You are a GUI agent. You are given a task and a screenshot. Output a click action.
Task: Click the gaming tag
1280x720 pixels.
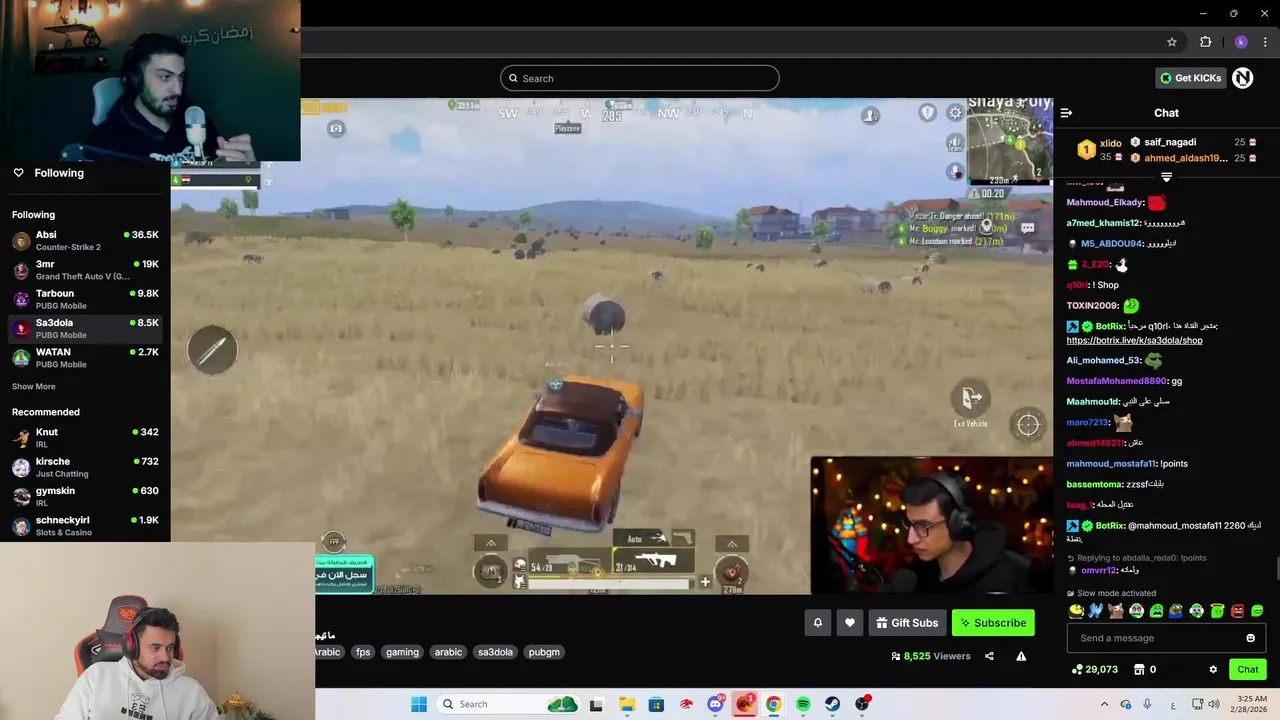point(402,652)
